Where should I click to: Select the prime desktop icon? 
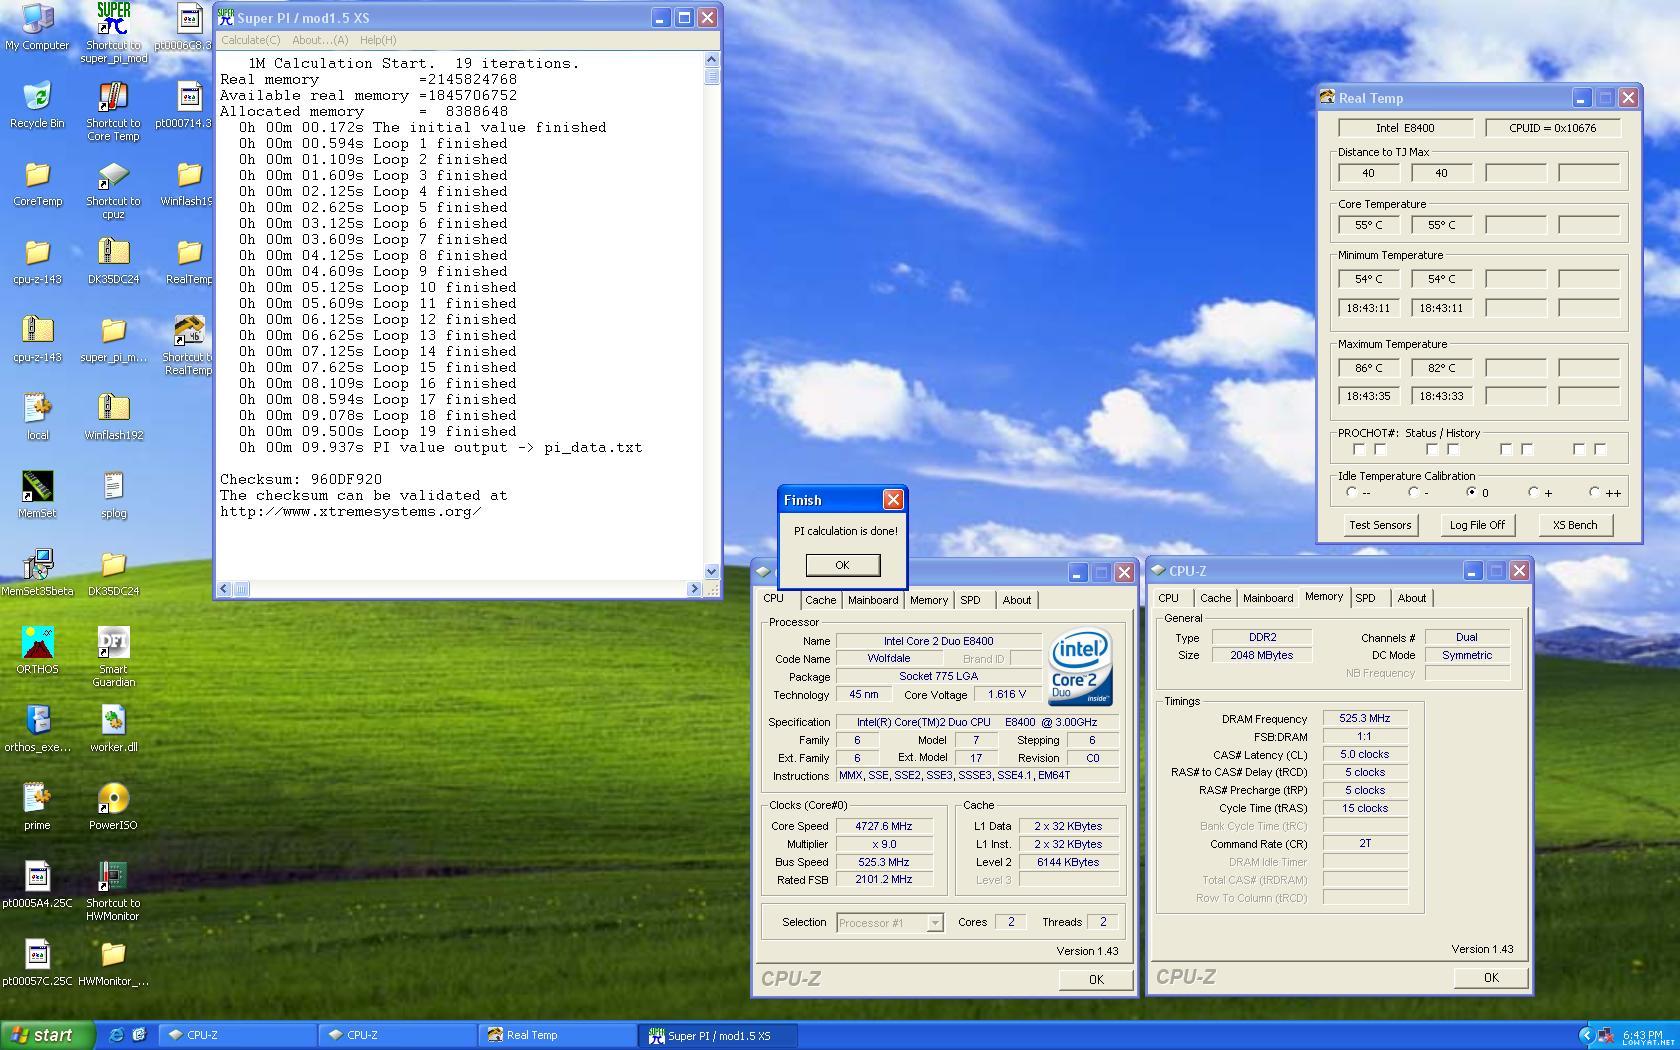[37, 807]
